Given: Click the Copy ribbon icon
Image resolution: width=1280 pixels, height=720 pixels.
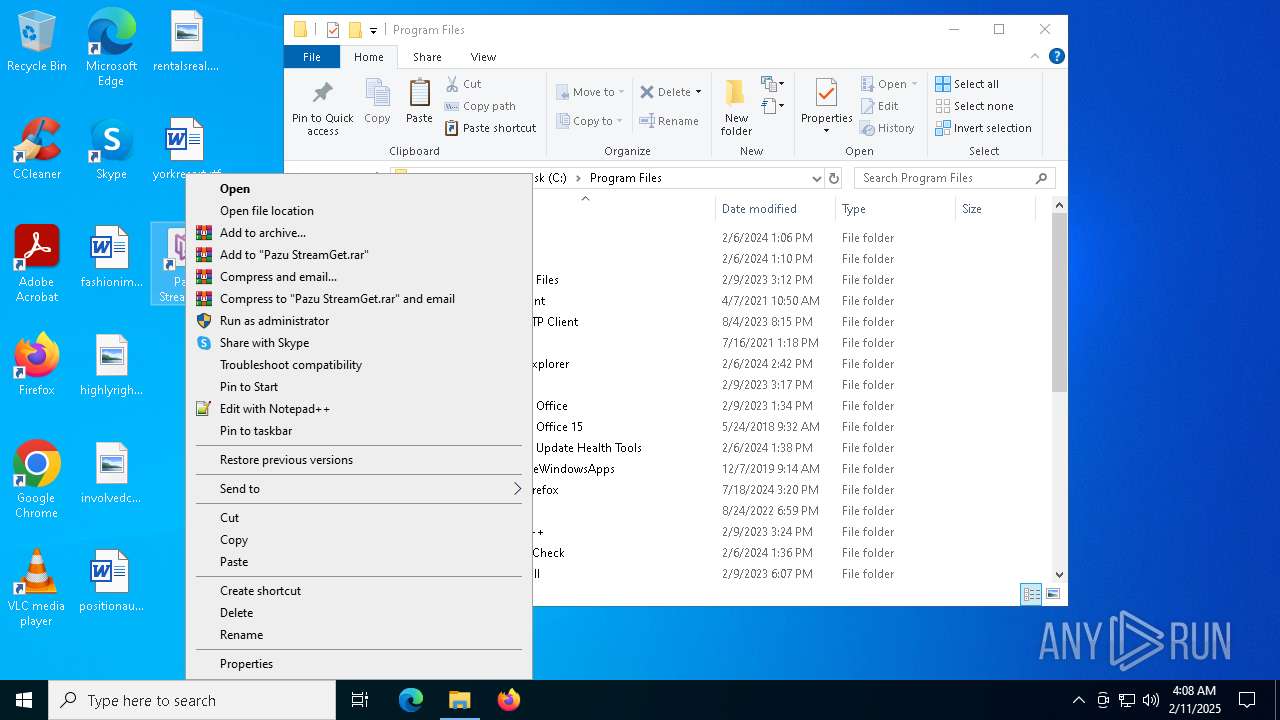Looking at the screenshot, I should [x=377, y=102].
